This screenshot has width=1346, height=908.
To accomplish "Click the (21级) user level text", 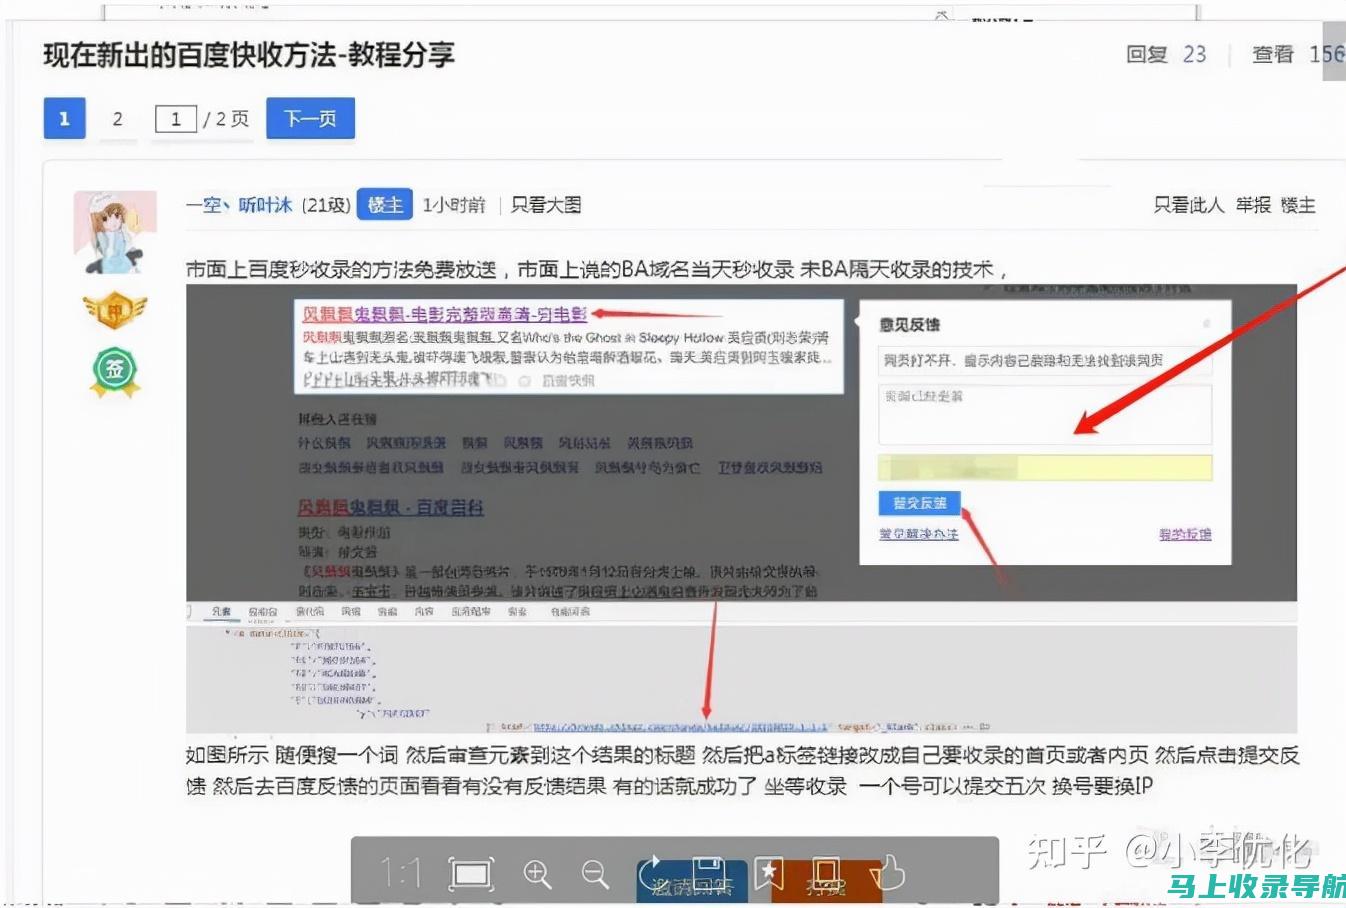I will point(325,205).
